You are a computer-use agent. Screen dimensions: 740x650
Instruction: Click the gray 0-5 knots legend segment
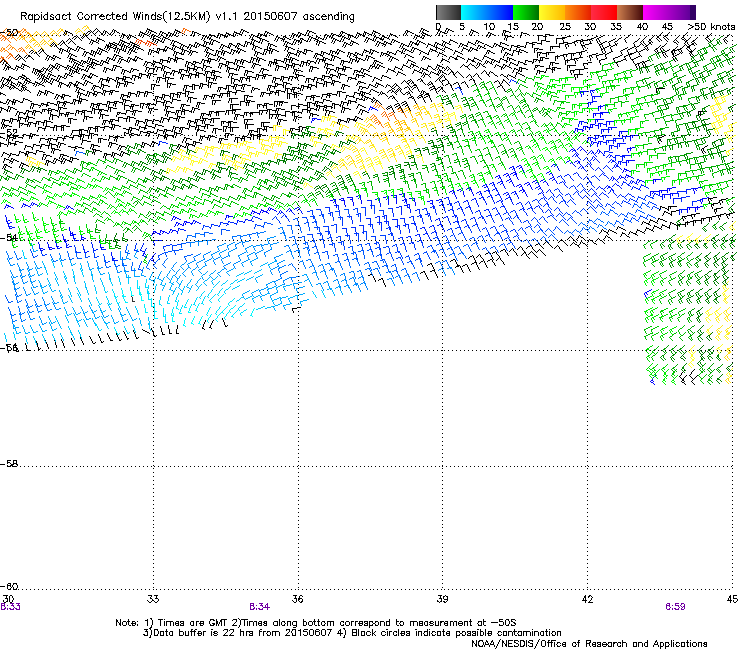click(x=448, y=12)
